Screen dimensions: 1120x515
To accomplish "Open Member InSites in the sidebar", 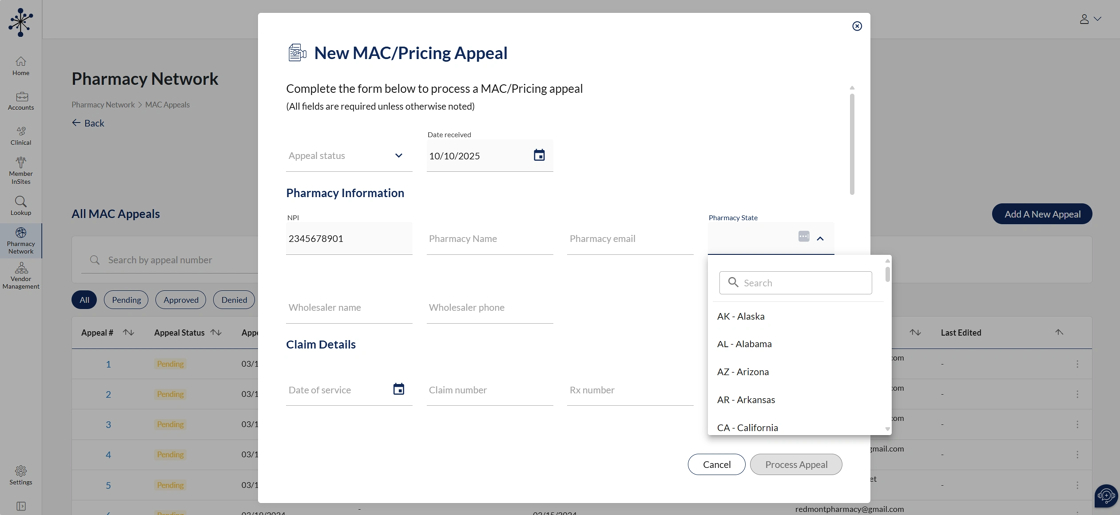I will 21,170.
